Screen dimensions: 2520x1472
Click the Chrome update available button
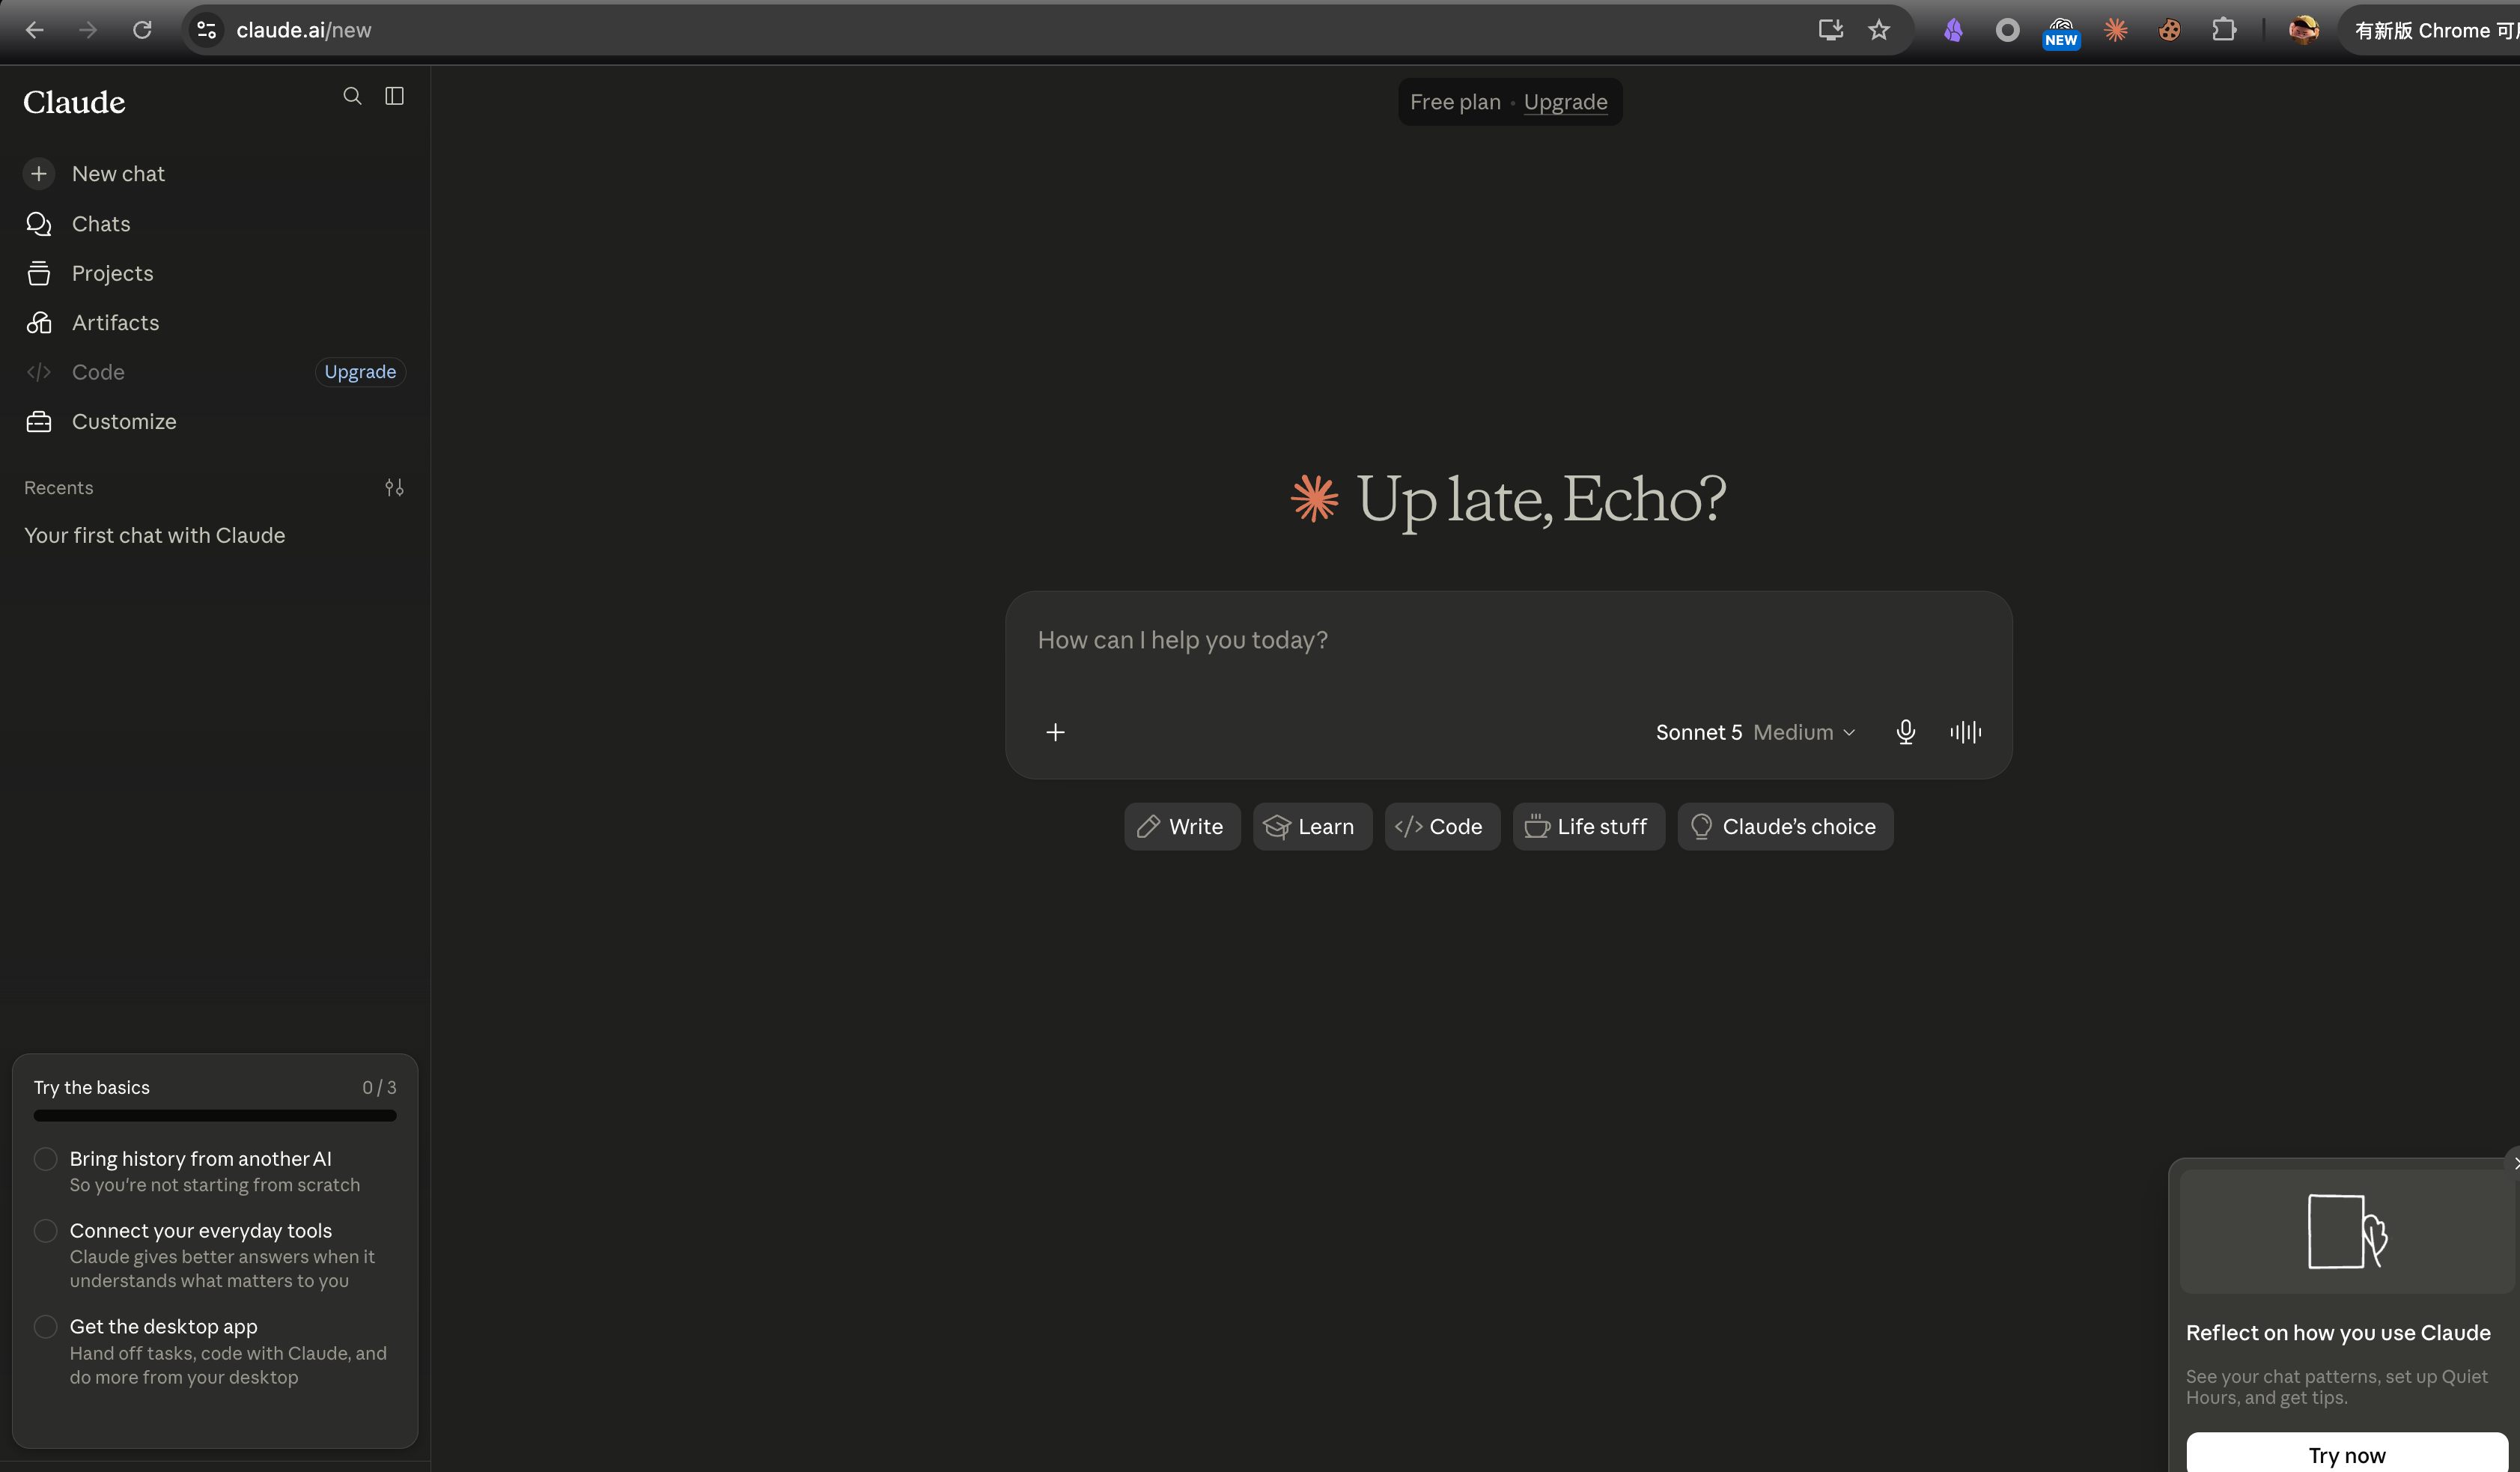coord(2432,30)
